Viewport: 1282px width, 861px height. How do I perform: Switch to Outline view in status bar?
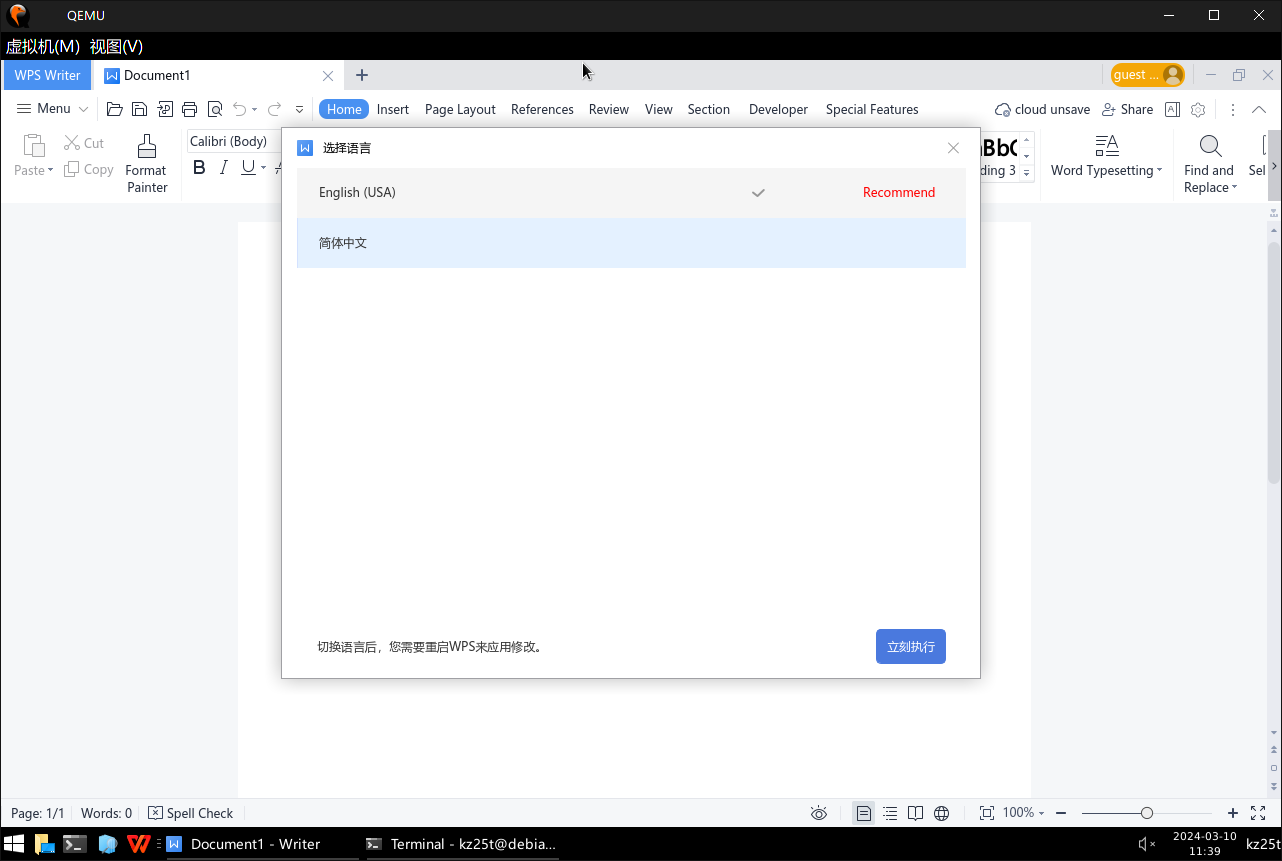point(890,813)
